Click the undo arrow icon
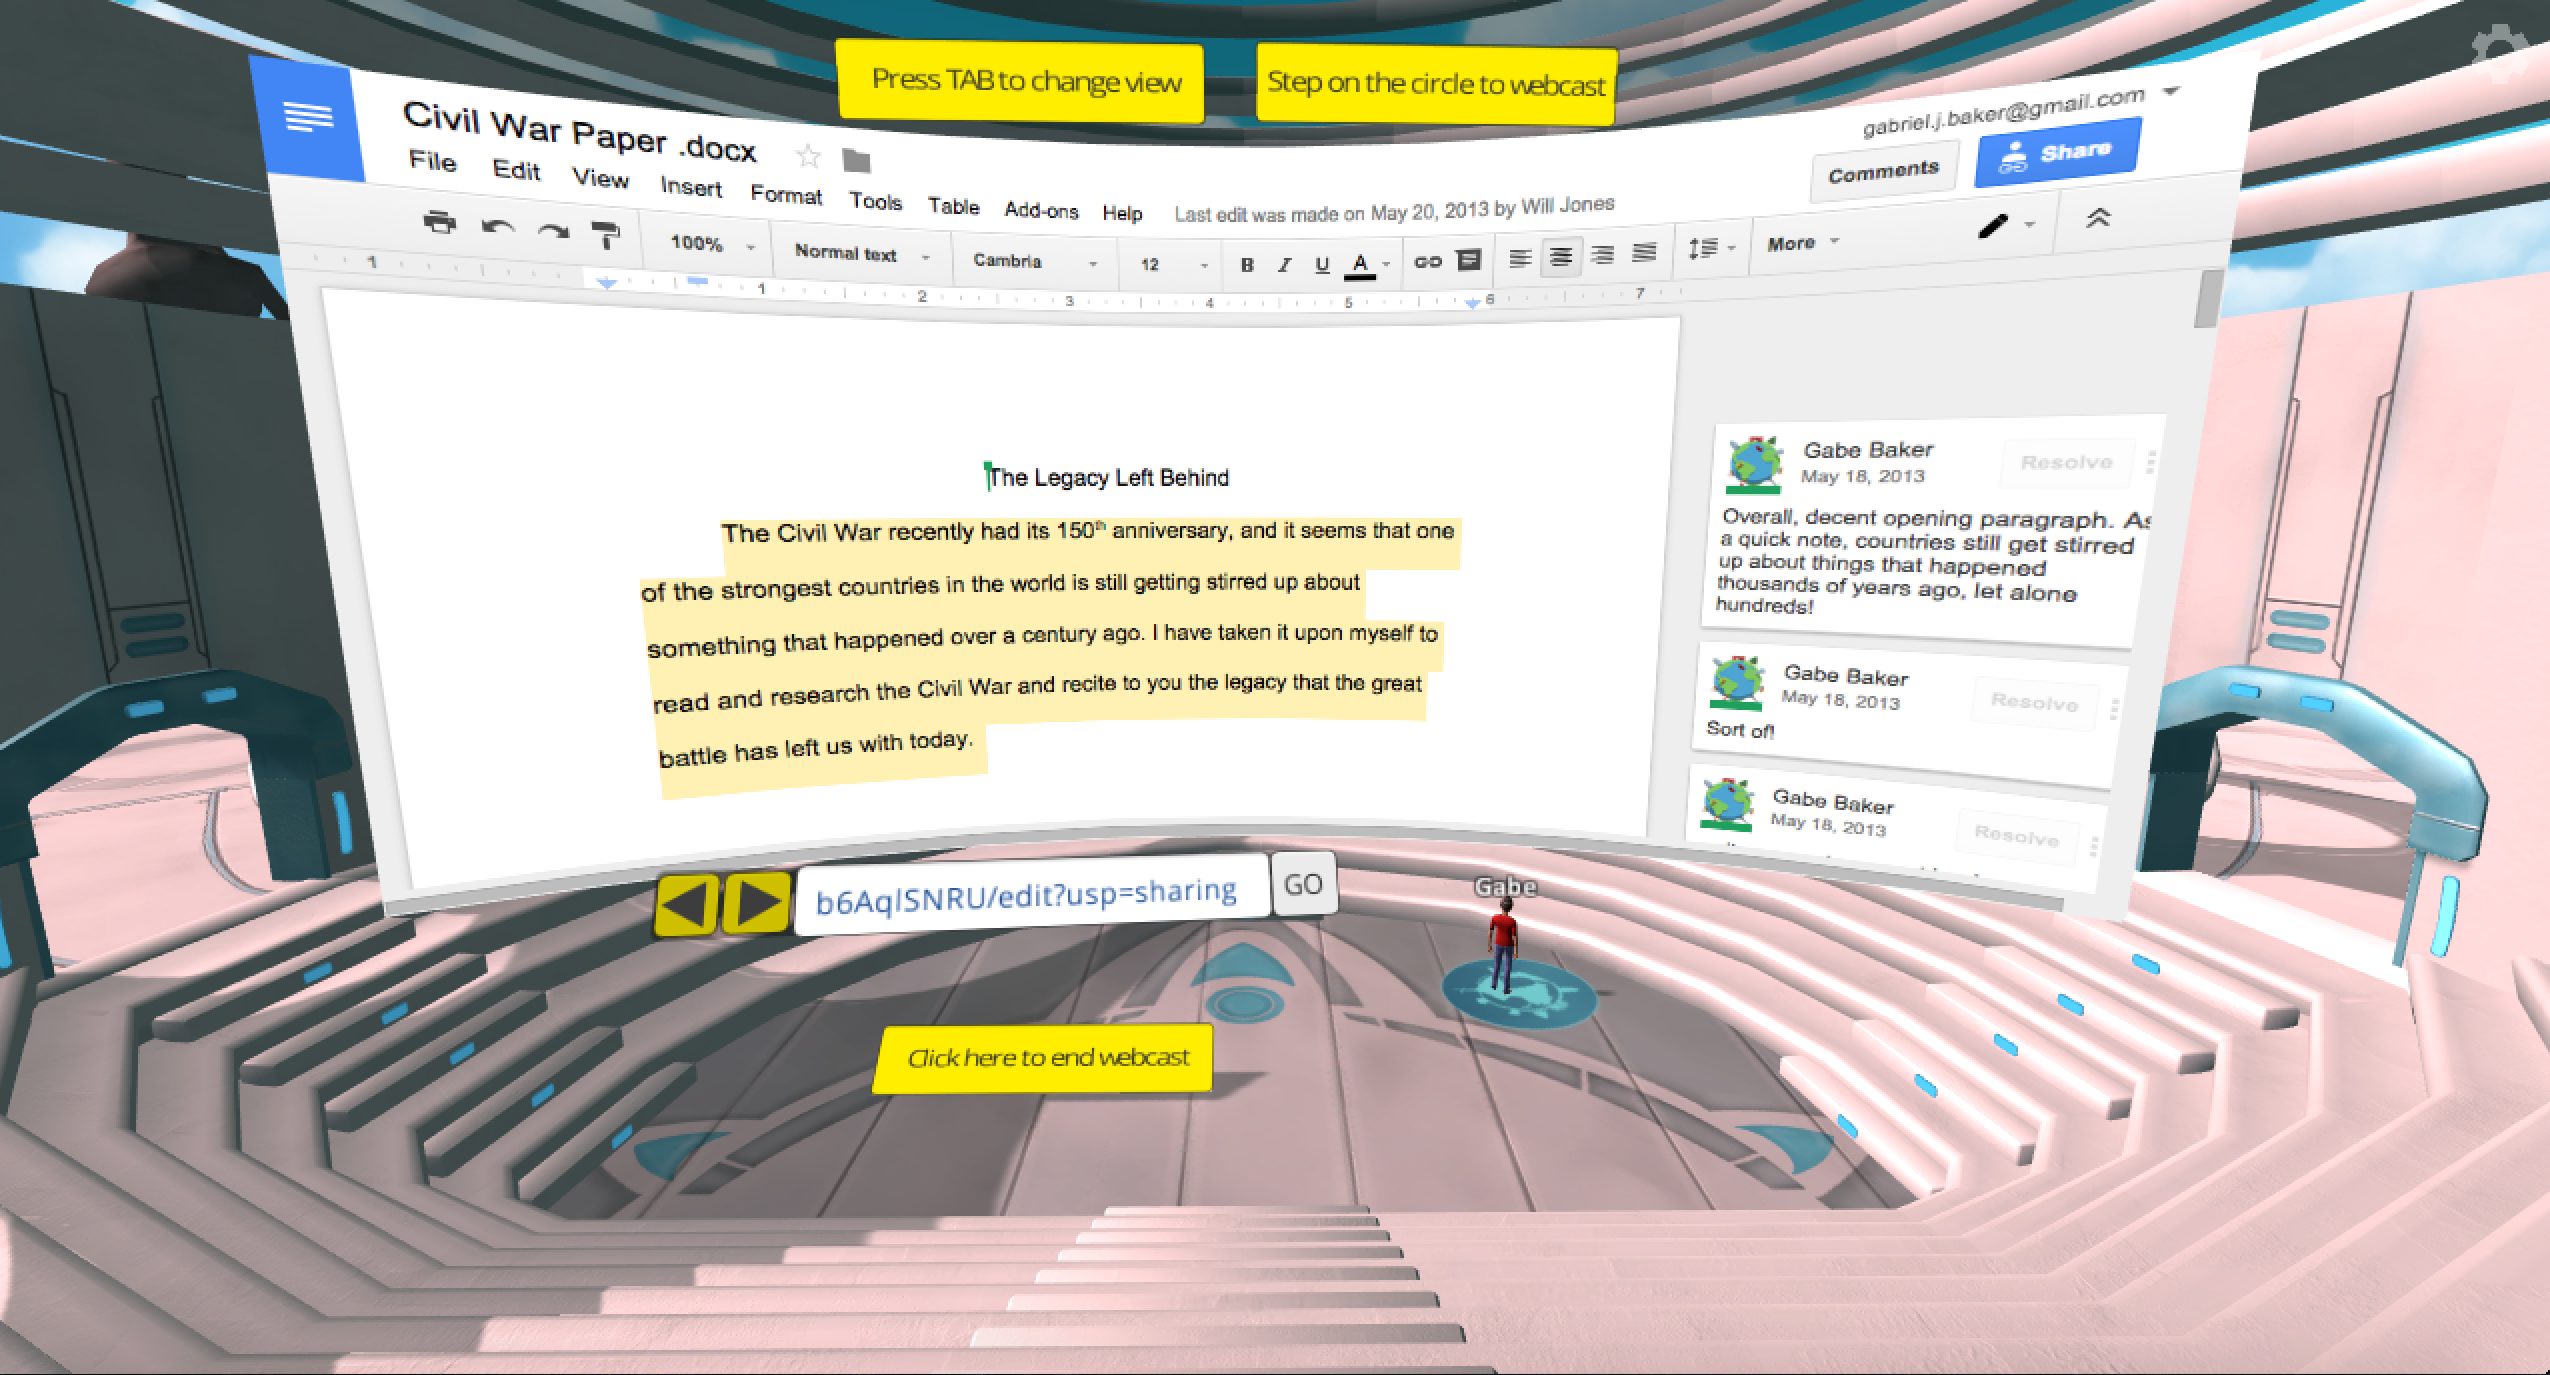2550x1375 pixels. click(497, 229)
